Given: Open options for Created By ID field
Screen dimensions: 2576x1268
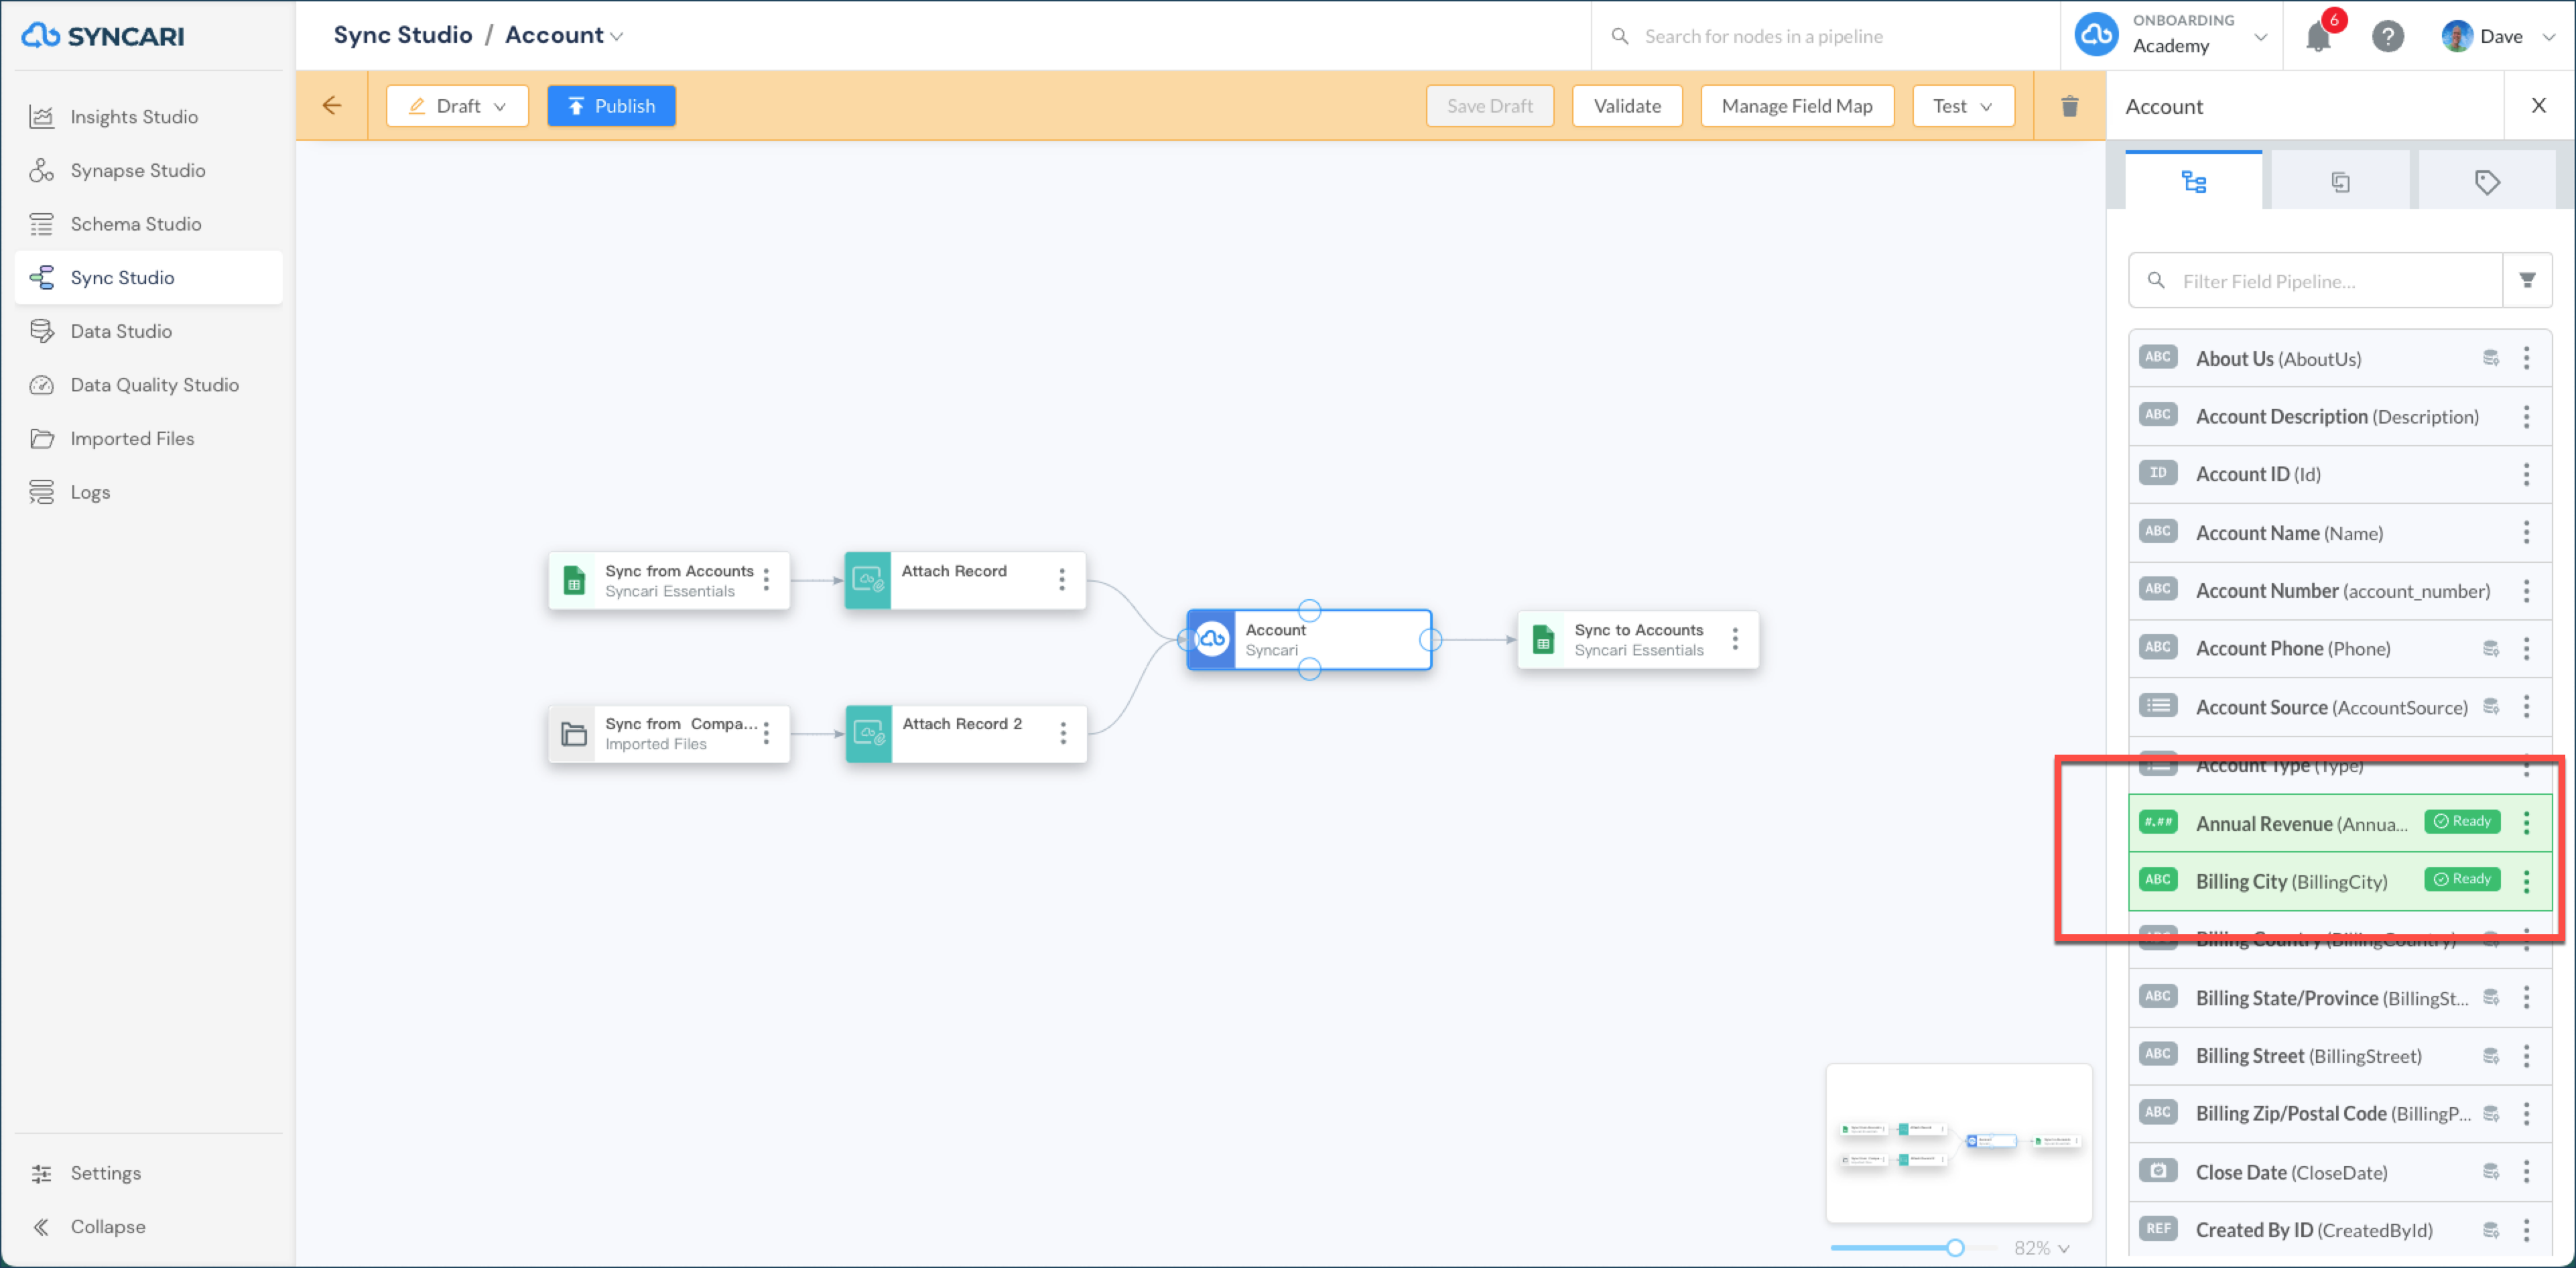Looking at the screenshot, I should point(2526,1229).
